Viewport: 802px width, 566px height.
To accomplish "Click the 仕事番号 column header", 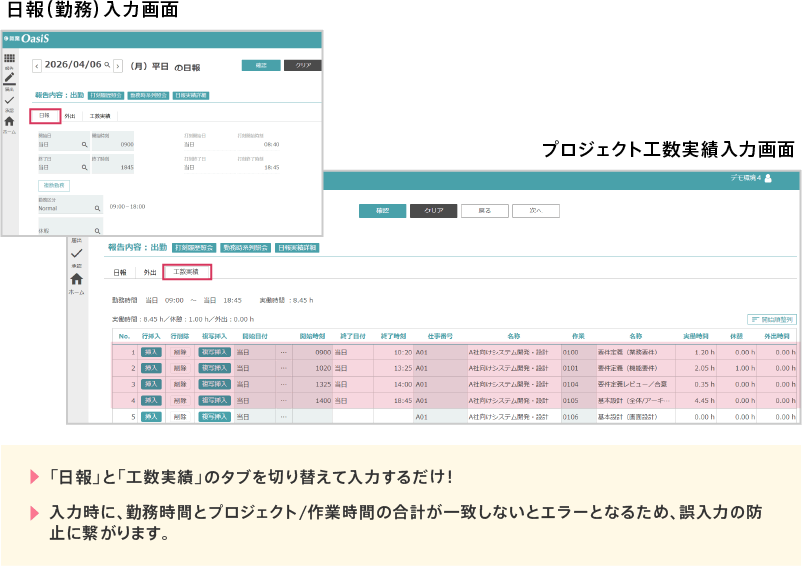I will click(440, 336).
